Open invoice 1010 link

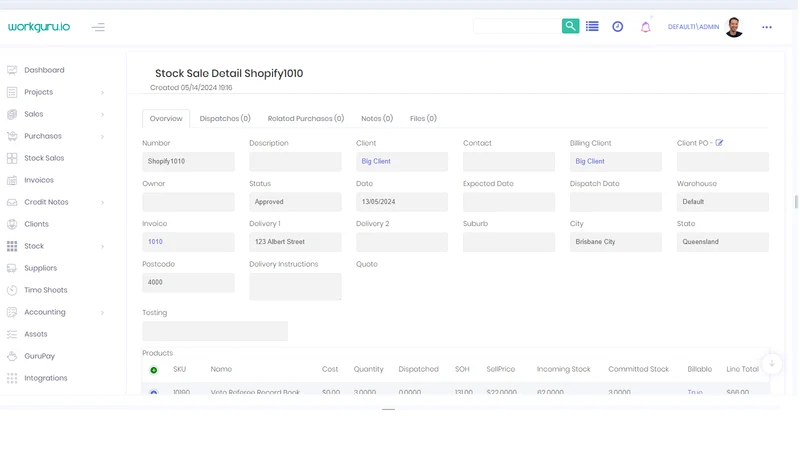155,242
